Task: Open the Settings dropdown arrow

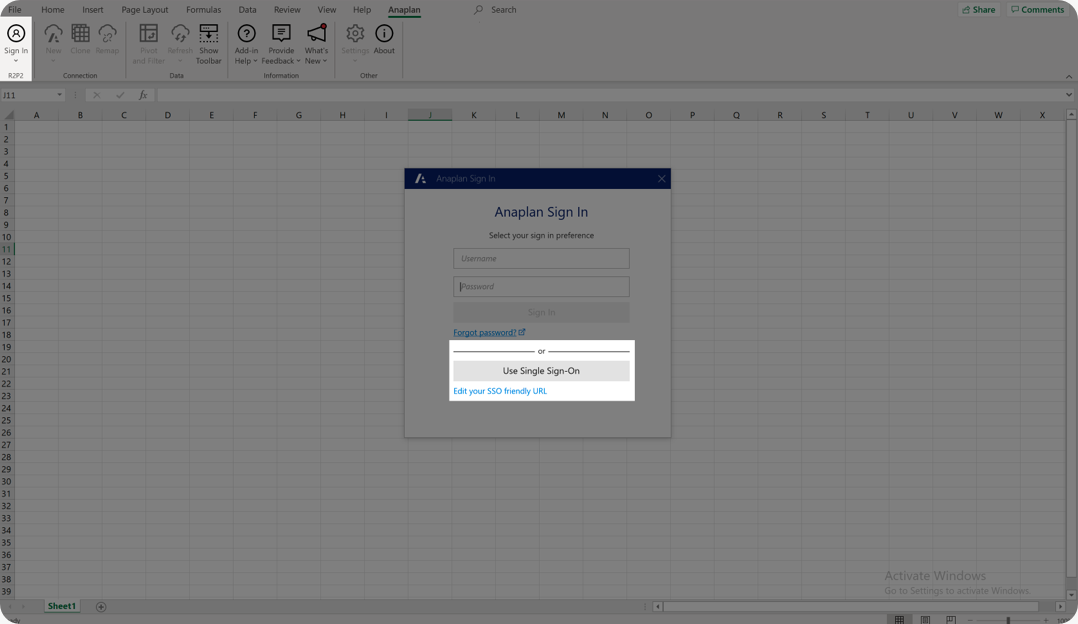Action: tap(355, 61)
